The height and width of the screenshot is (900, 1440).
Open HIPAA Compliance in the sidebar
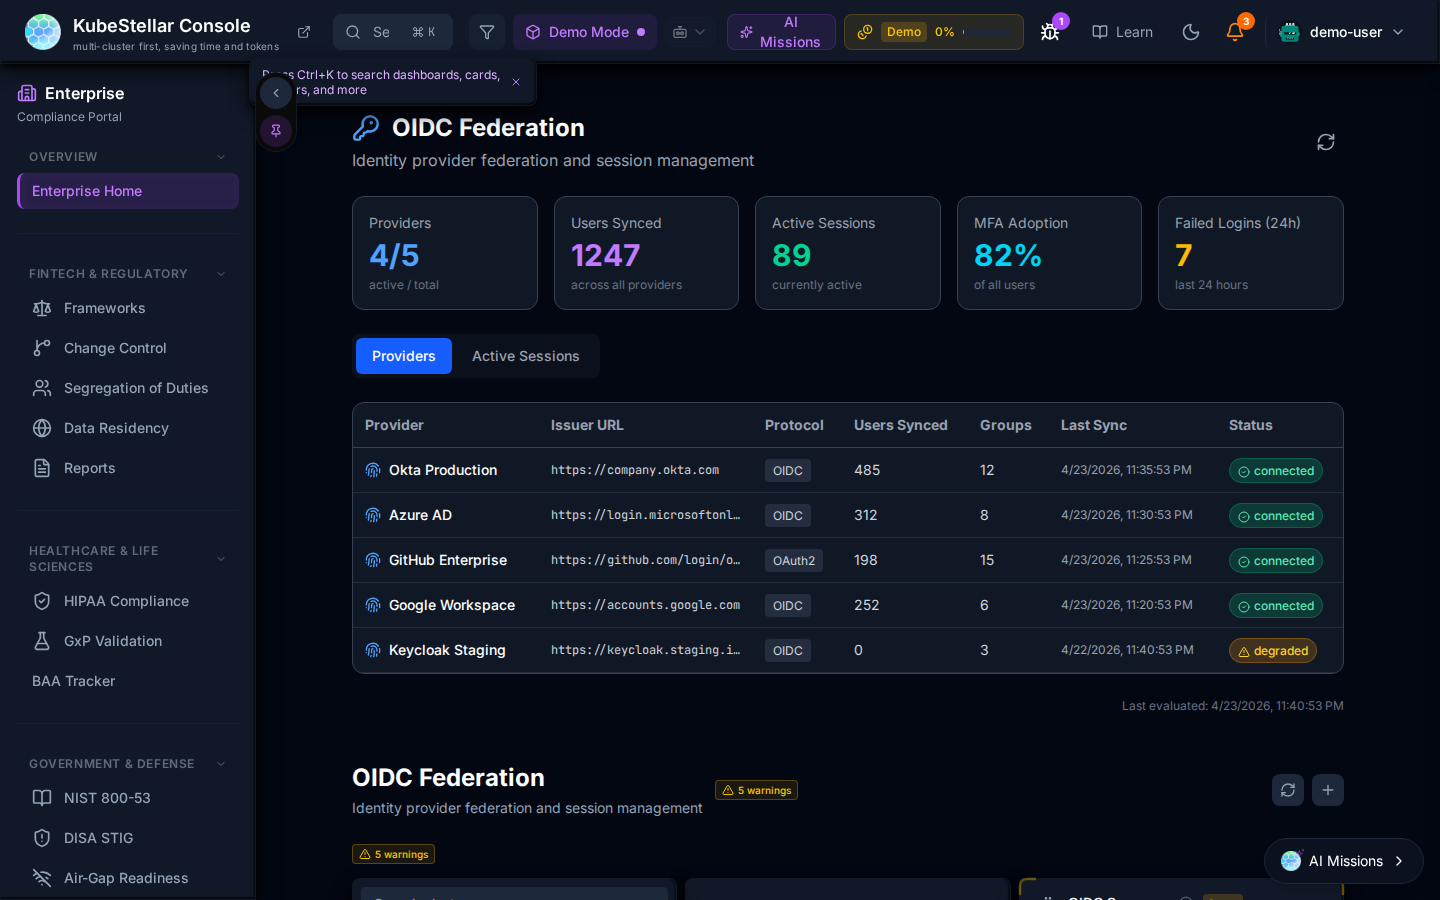click(126, 601)
